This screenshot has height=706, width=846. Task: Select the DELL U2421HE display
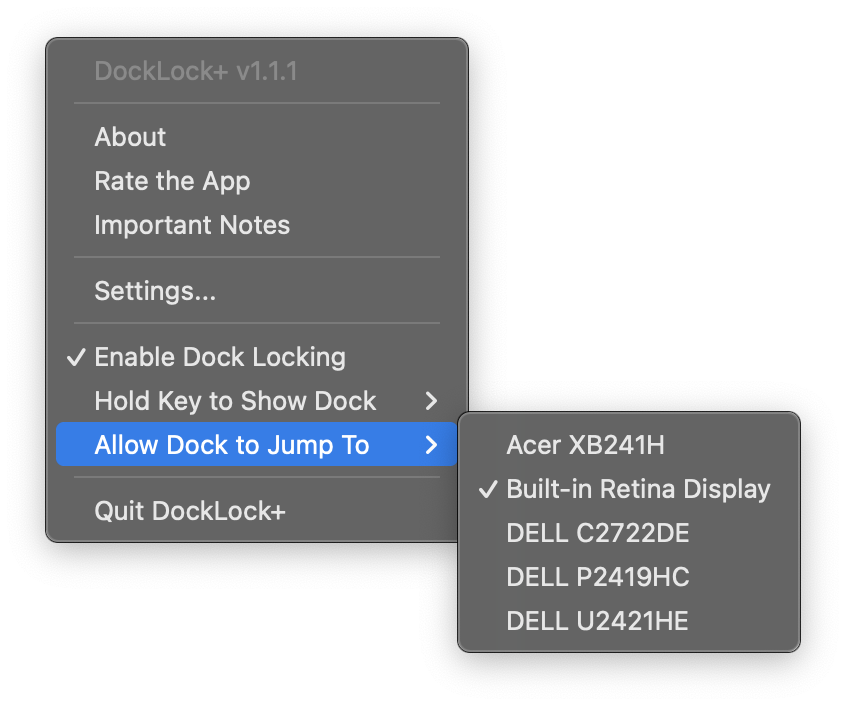pos(595,621)
